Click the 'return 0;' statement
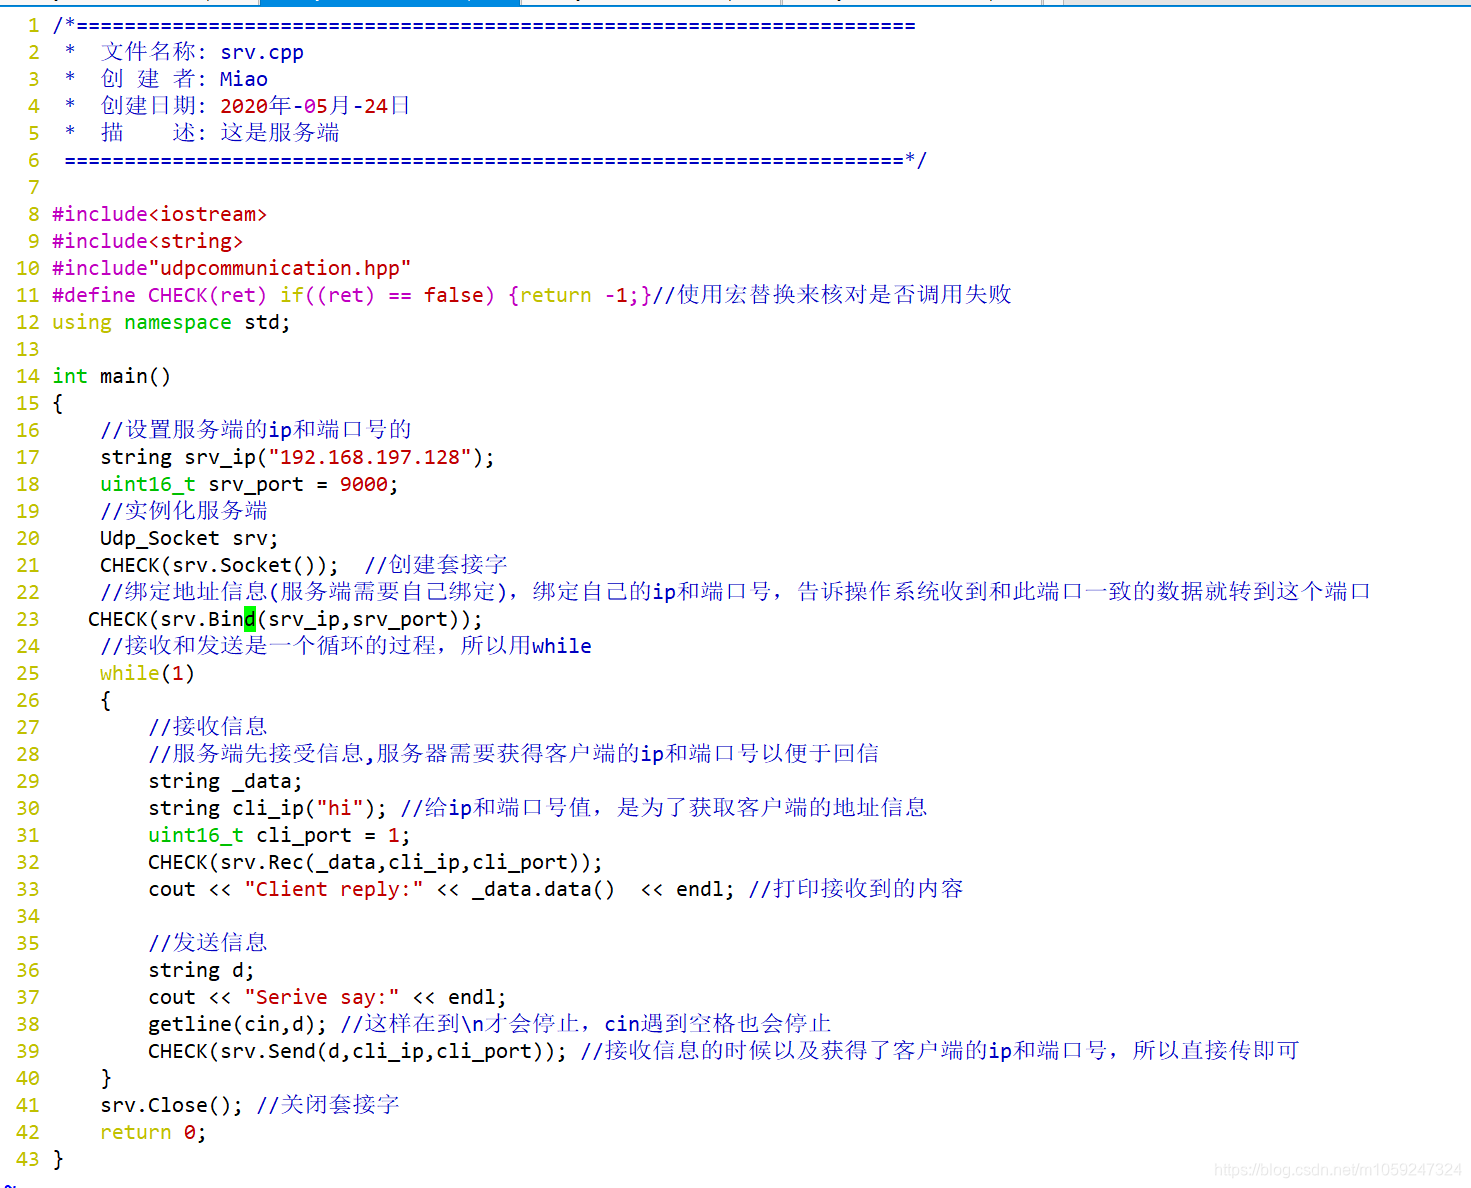The image size is (1471, 1188). click(153, 1132)
